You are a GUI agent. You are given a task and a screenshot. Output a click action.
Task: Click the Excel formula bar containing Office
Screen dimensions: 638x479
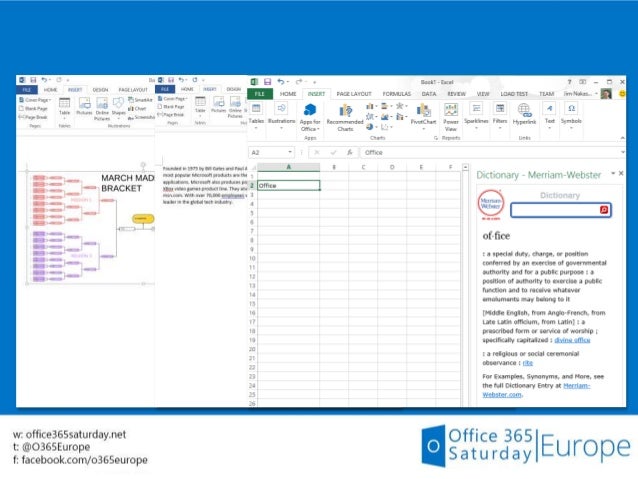click(x=491, y=152)
